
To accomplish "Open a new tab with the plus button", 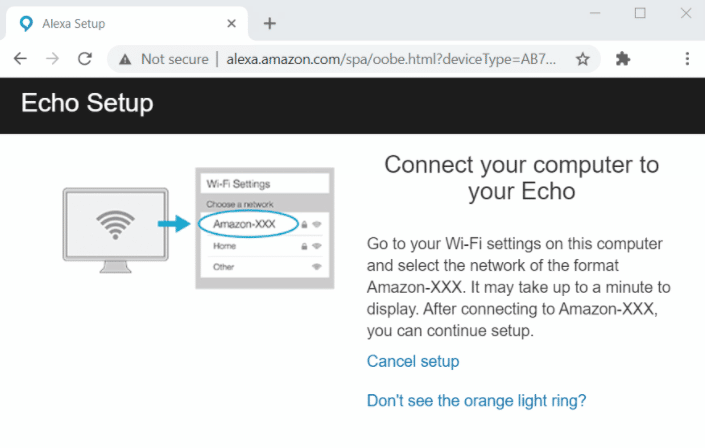I will click(x=269, y=23).
